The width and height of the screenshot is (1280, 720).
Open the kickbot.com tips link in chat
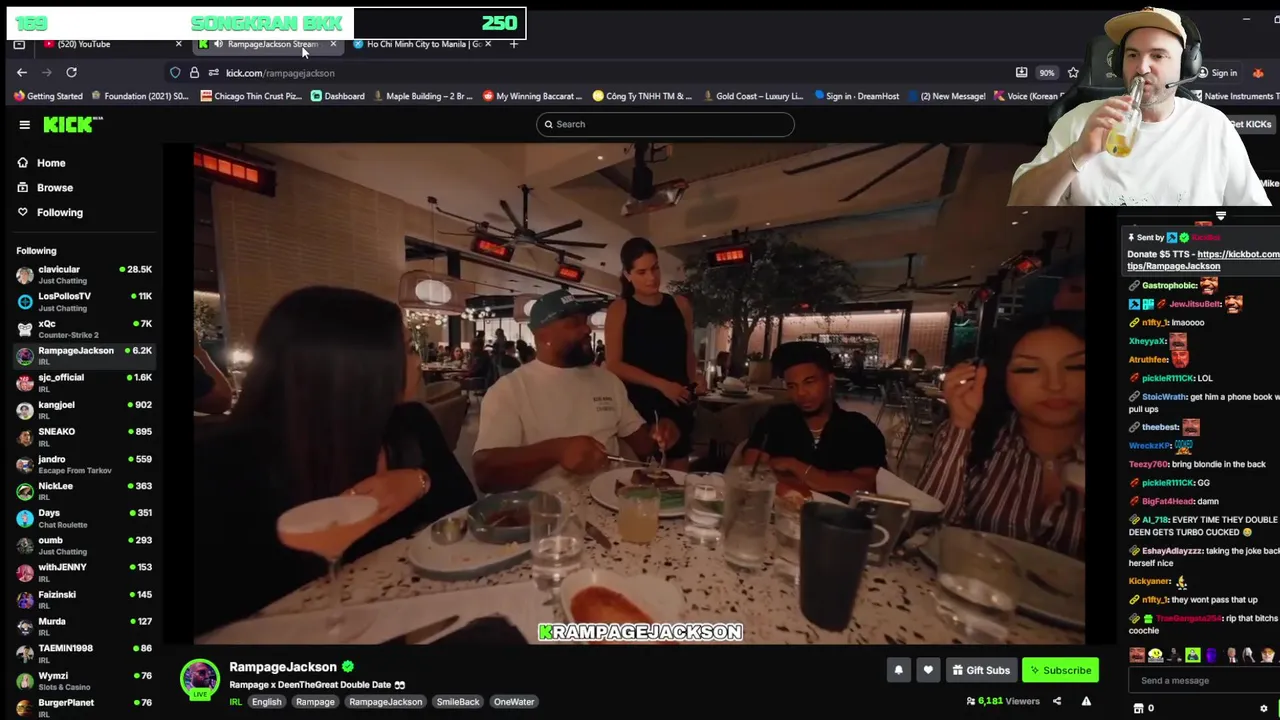point(1203,260)
